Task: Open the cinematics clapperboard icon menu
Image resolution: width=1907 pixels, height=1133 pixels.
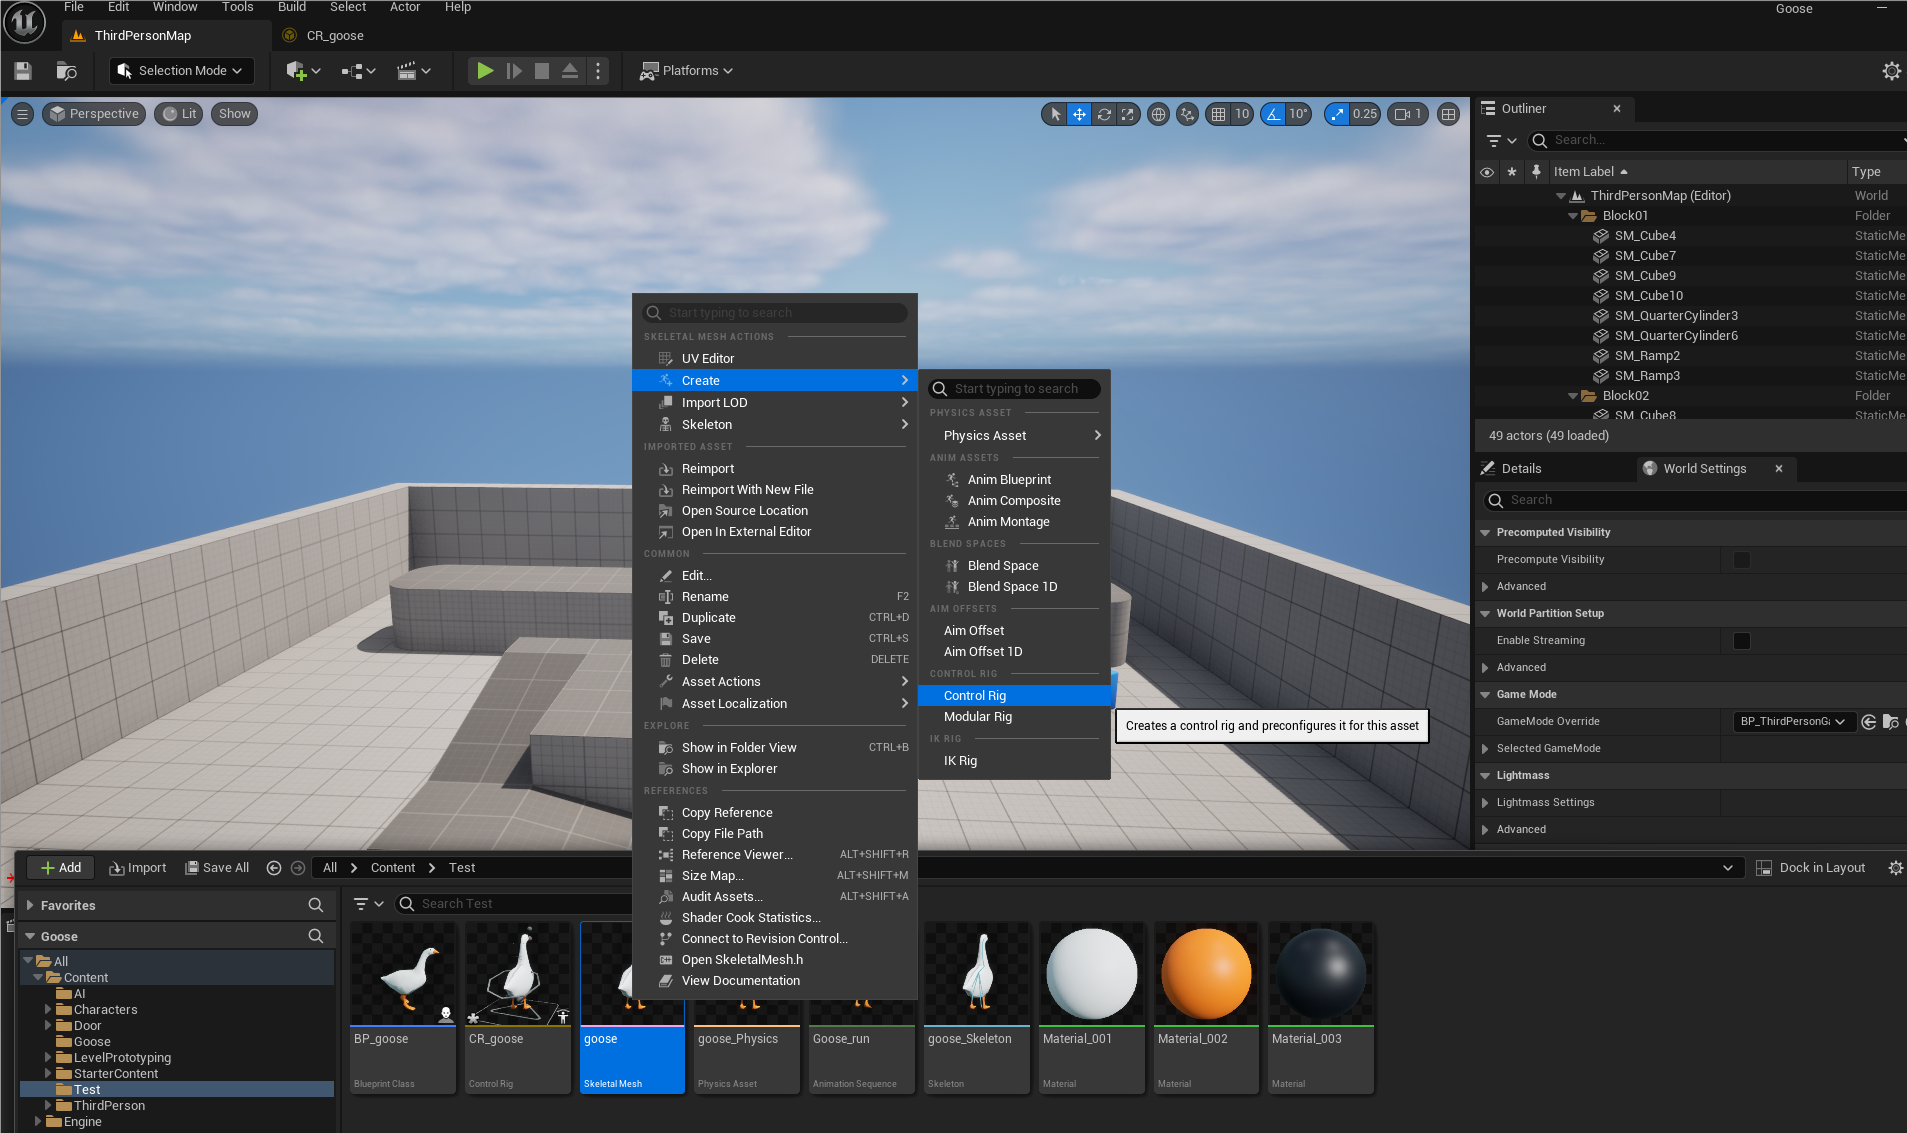Action: [x=413, y=71]
